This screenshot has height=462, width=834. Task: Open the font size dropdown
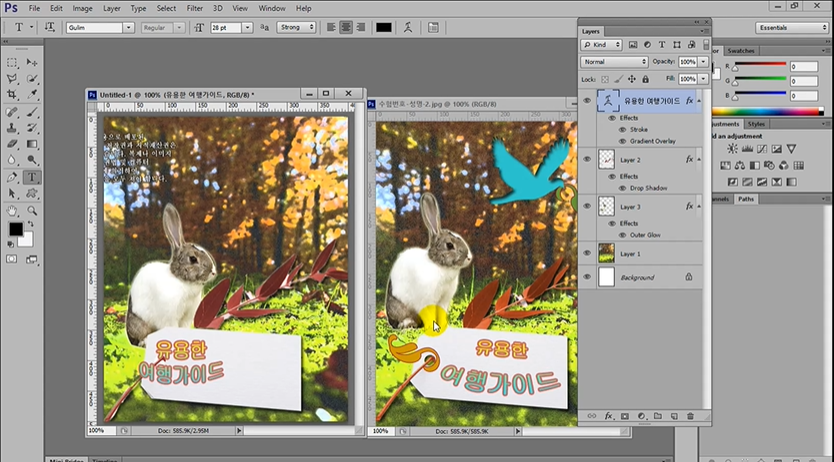click(x=247, y=28)
